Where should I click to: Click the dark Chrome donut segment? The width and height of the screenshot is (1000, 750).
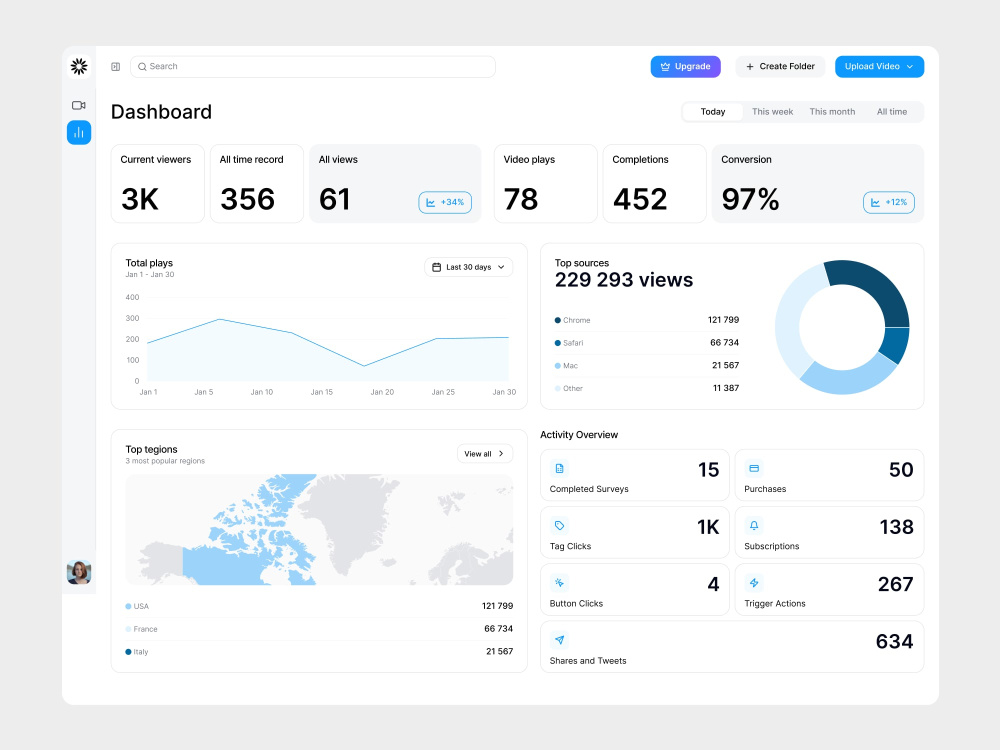(x=879, y=288)
